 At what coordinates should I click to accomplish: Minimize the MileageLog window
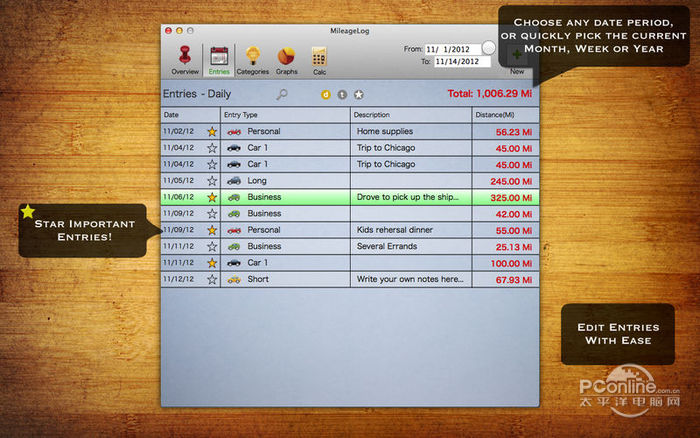pos(179,31)
